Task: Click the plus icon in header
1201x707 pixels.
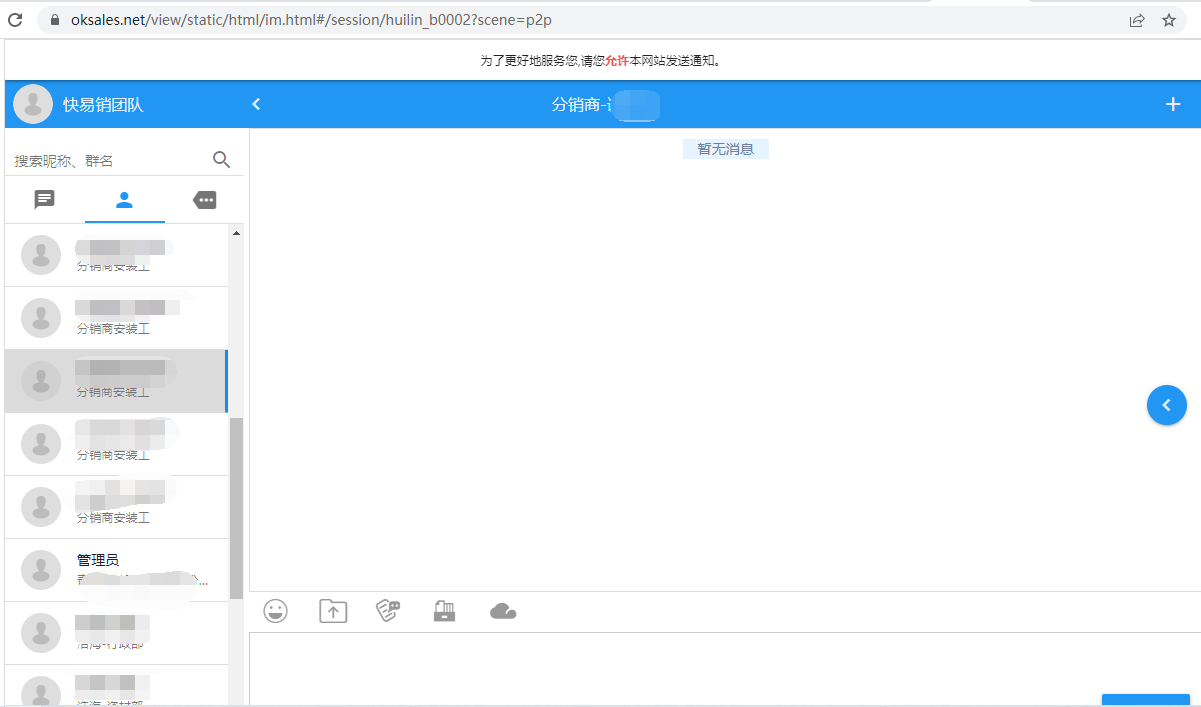Action: click(1173, 104)
